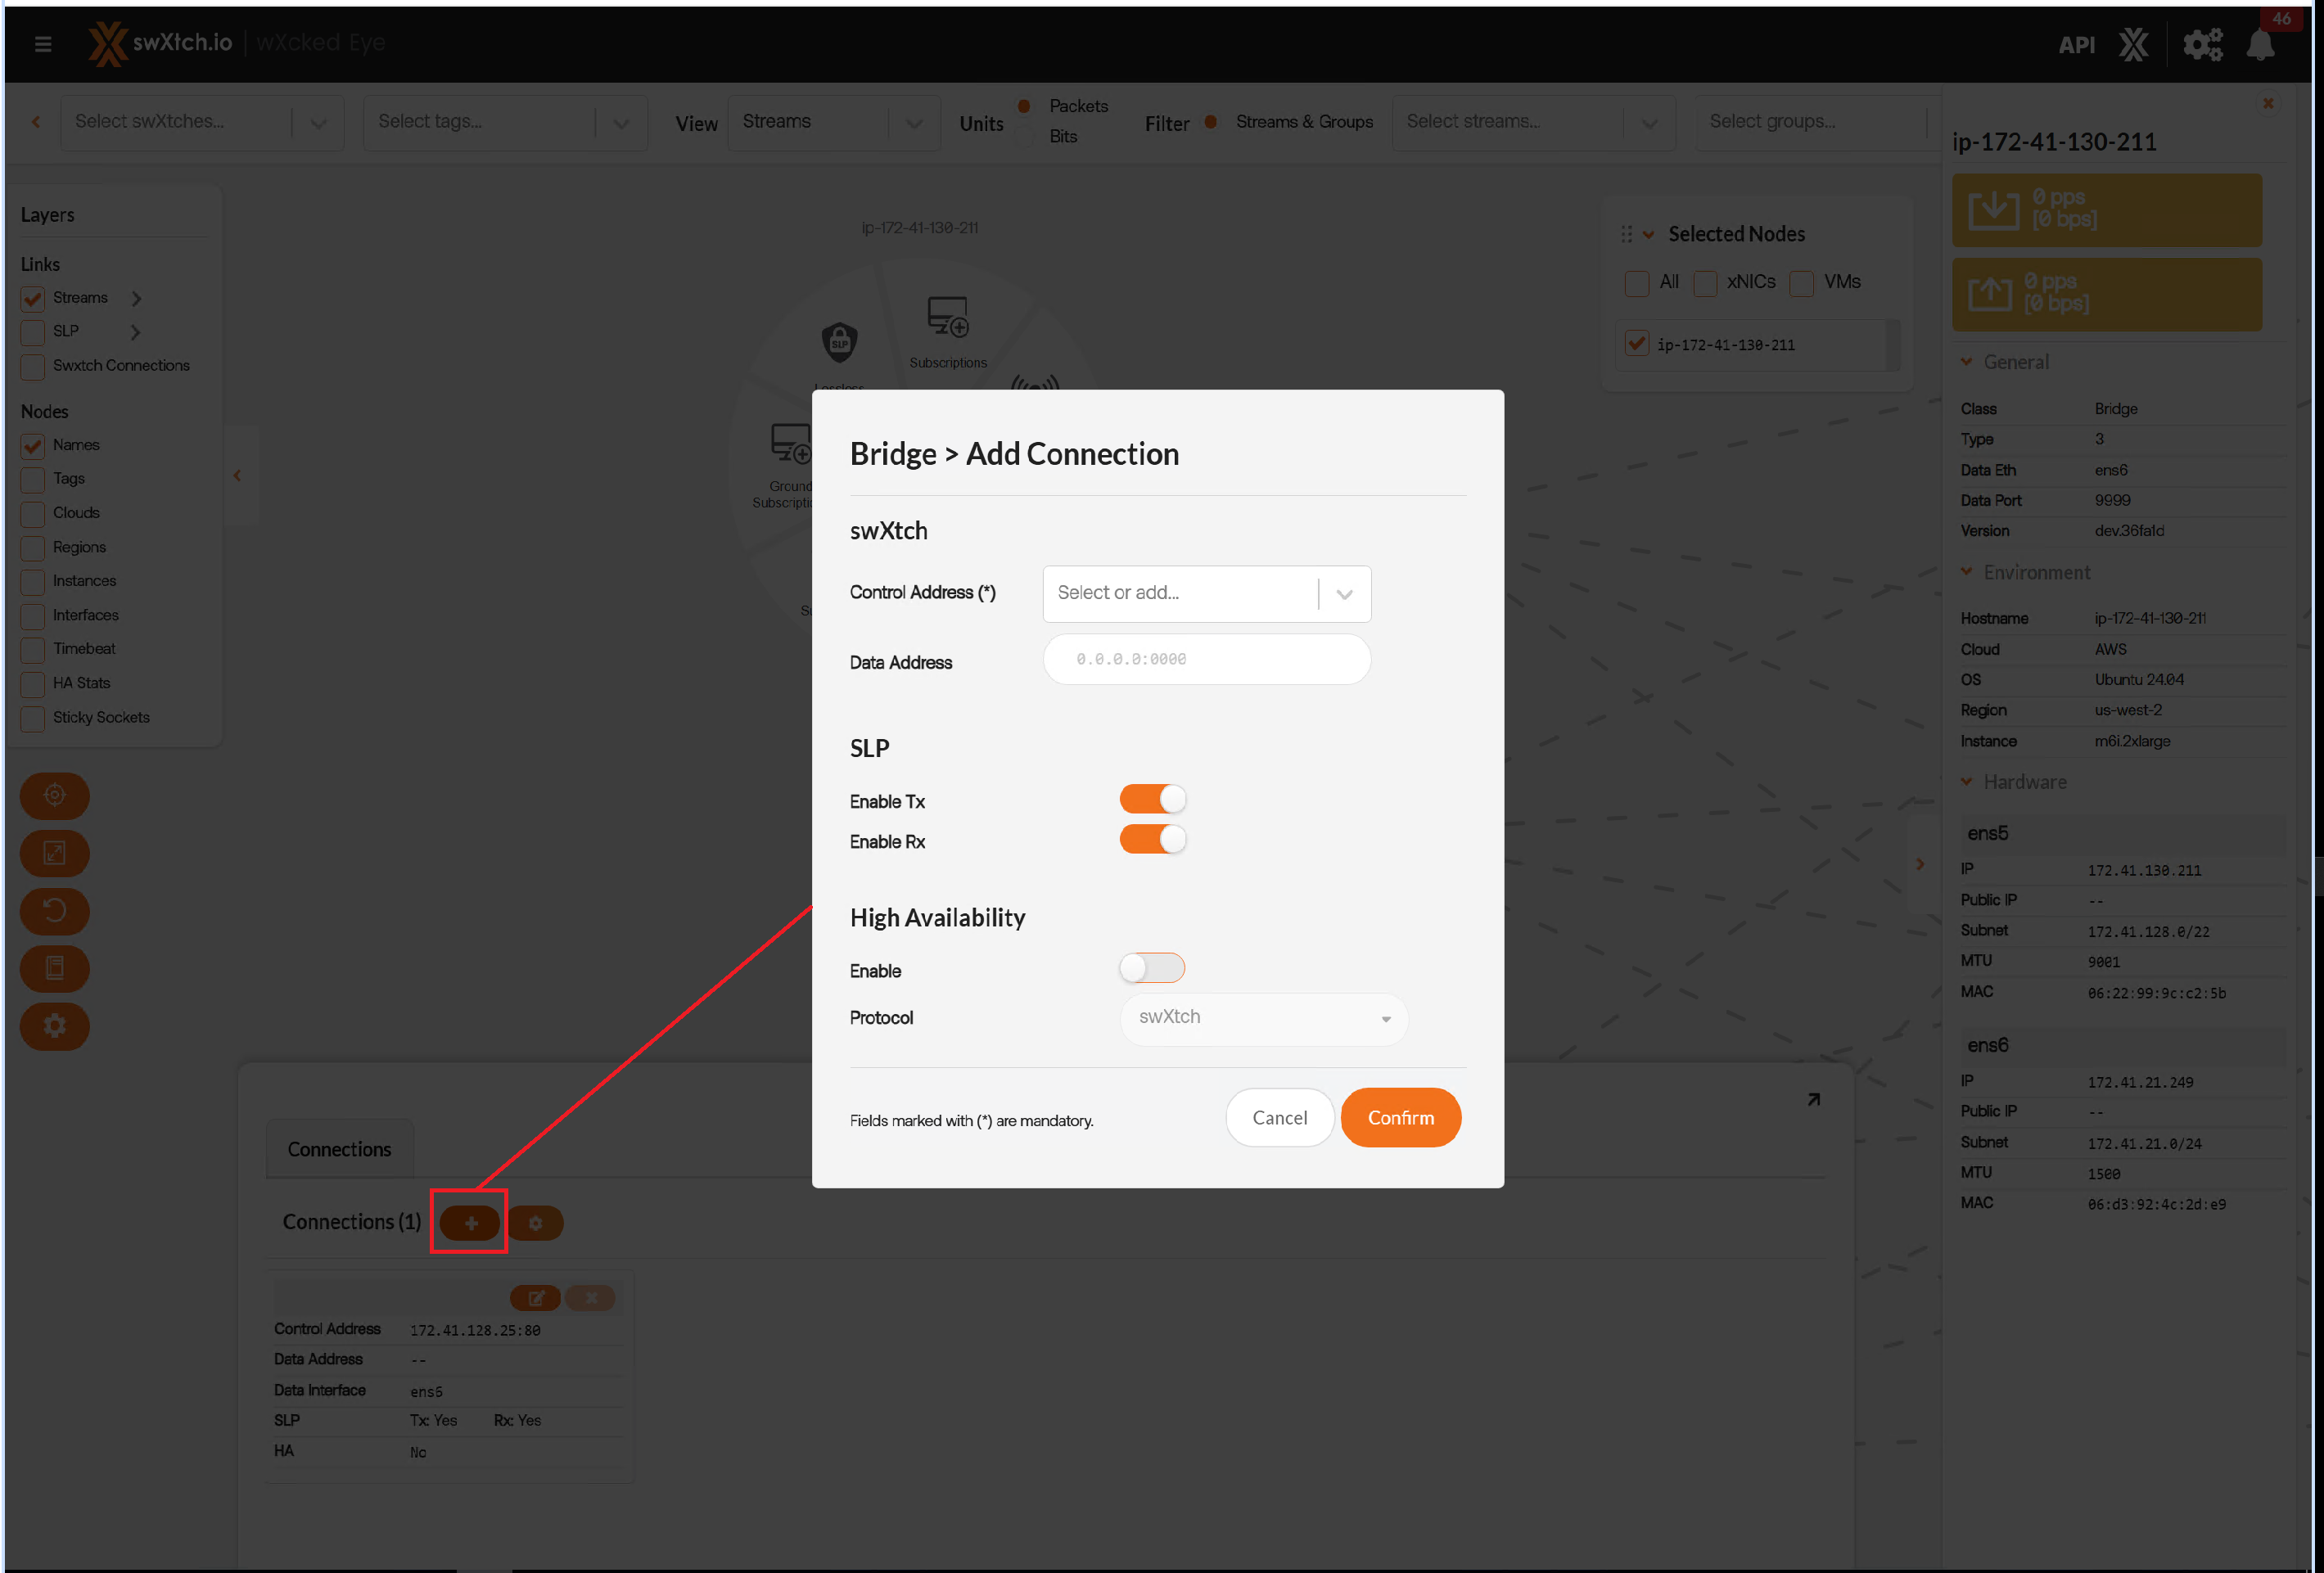Open the Protocol swXtch dropdown
This screenshot has width=2324, height=1573.
click(x=1264, y=1018)
